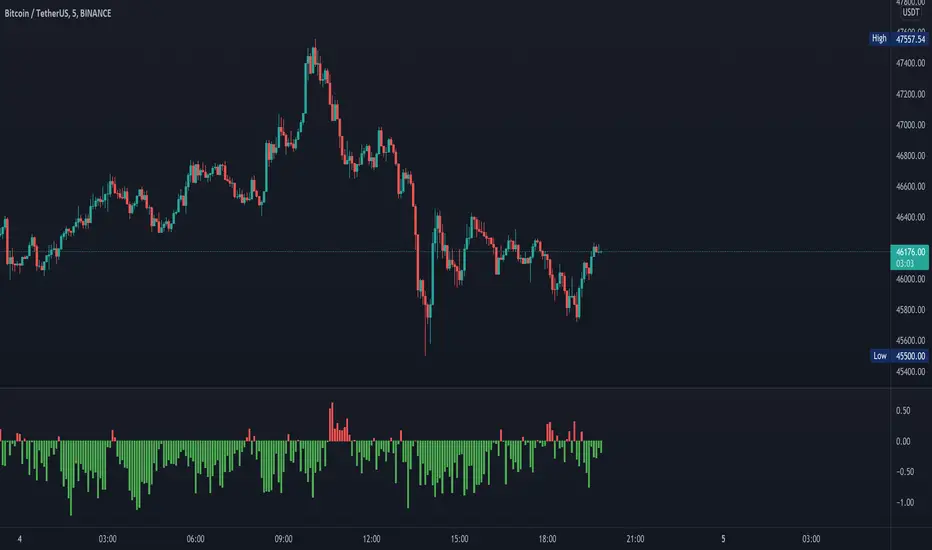Click 45800.00 on the price scale

pyautogui.click(x=909, y=310)
